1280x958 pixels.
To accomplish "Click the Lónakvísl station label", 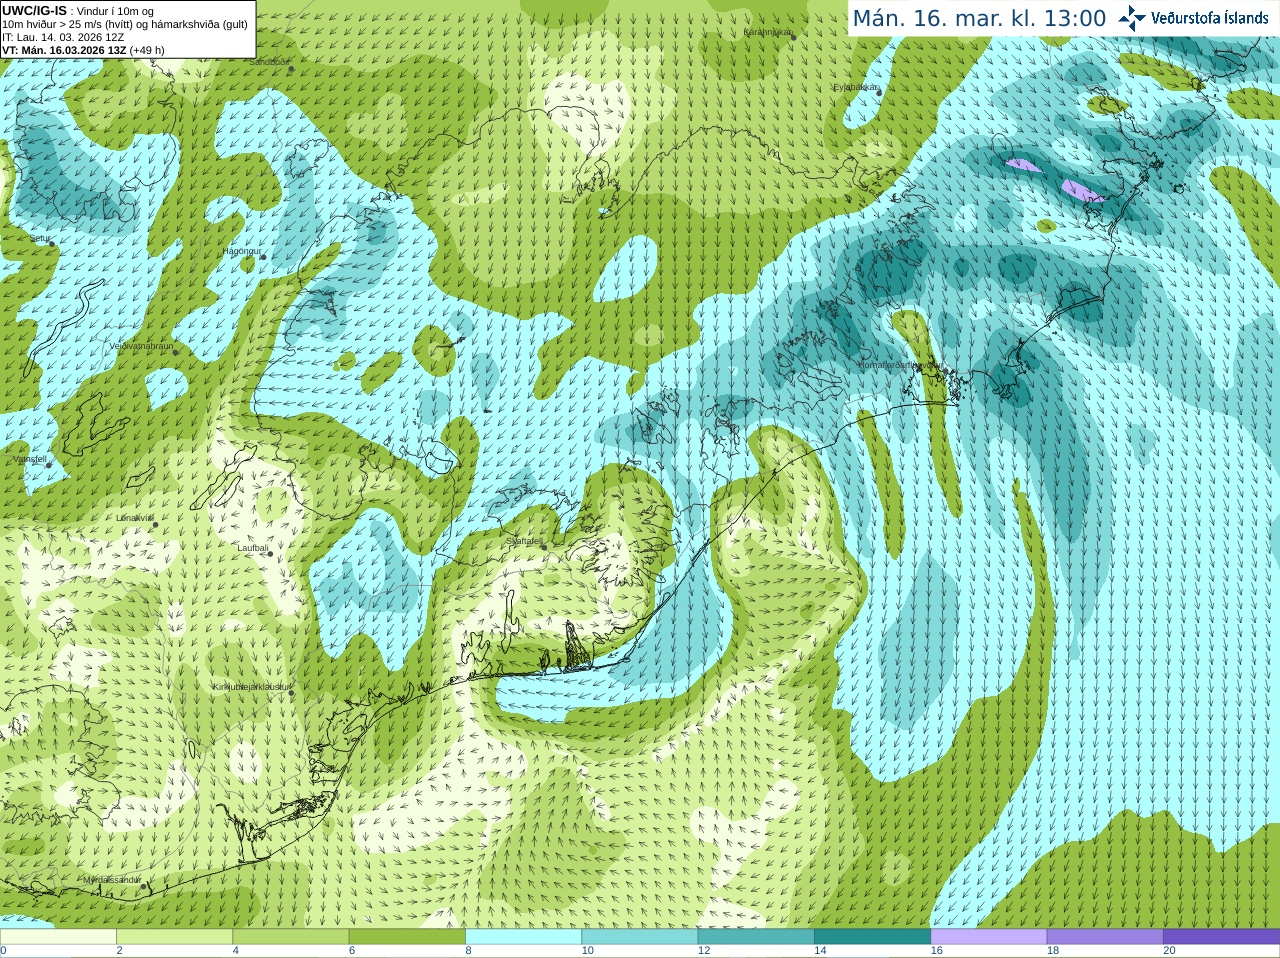I will coord(135,518).
